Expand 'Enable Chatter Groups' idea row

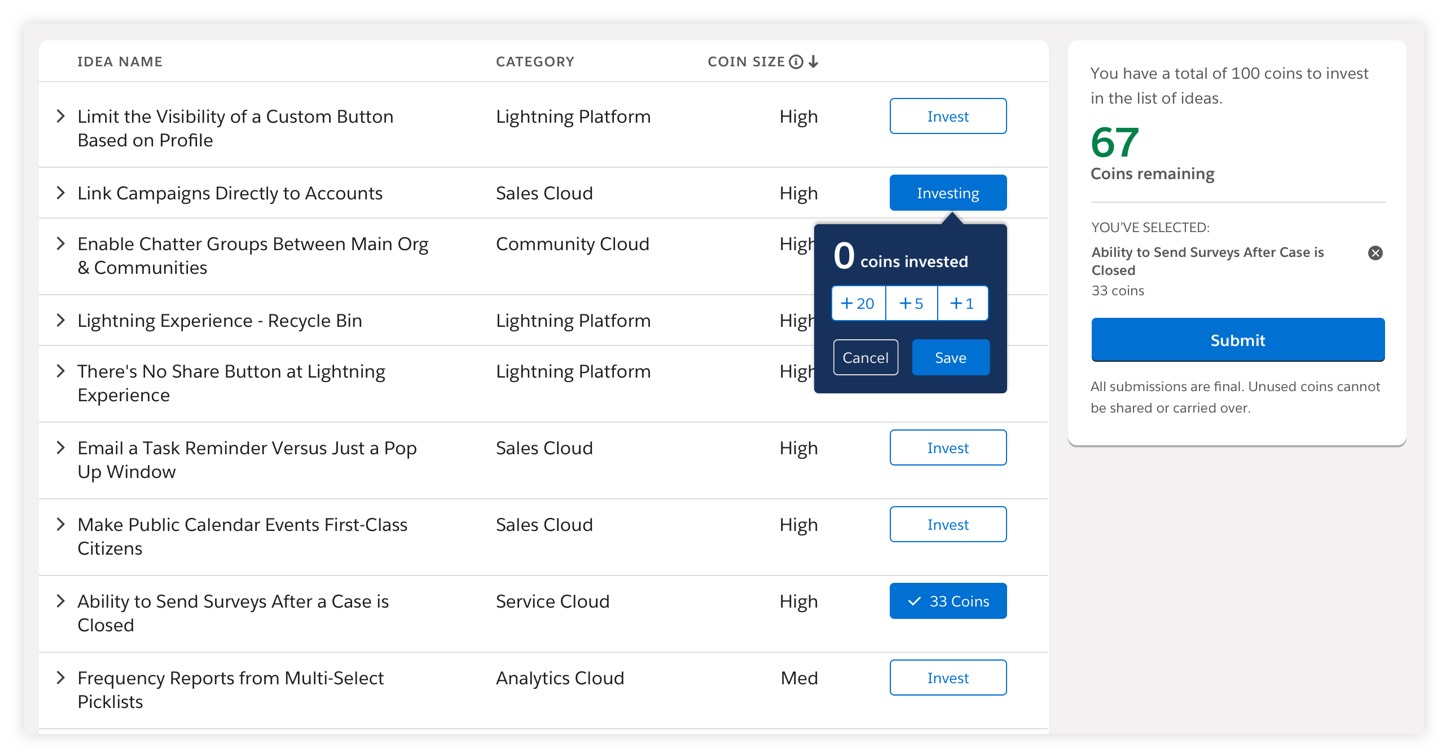point(61,244)
